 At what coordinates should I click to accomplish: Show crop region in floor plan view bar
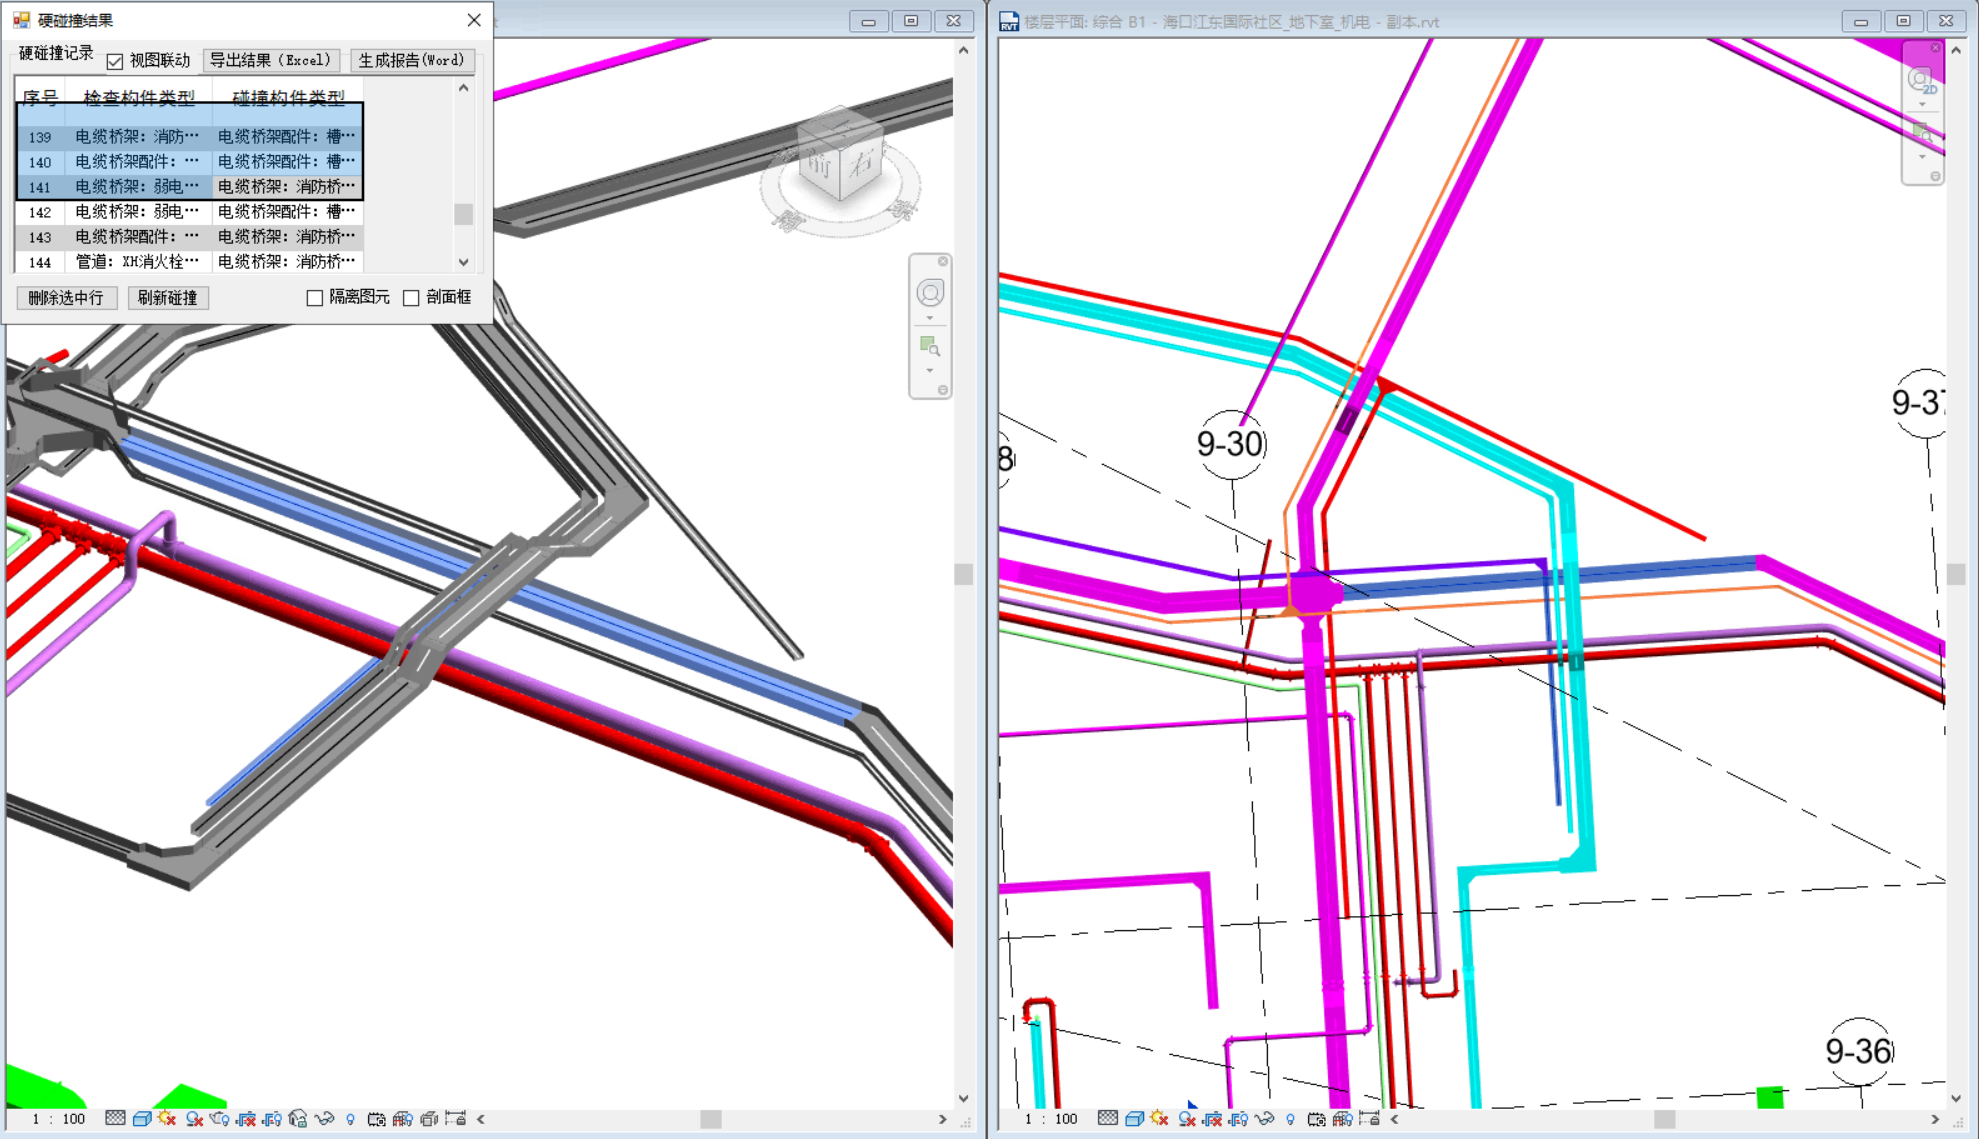pos(1238,1118)
